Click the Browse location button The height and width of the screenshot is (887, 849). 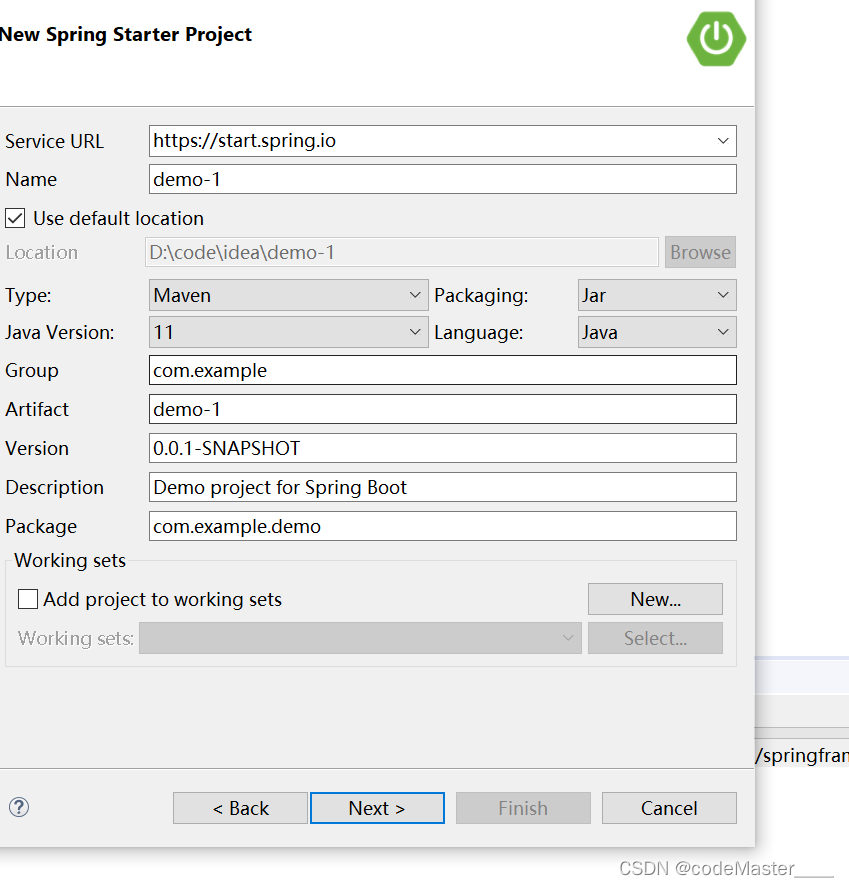(x=700, y=252)
